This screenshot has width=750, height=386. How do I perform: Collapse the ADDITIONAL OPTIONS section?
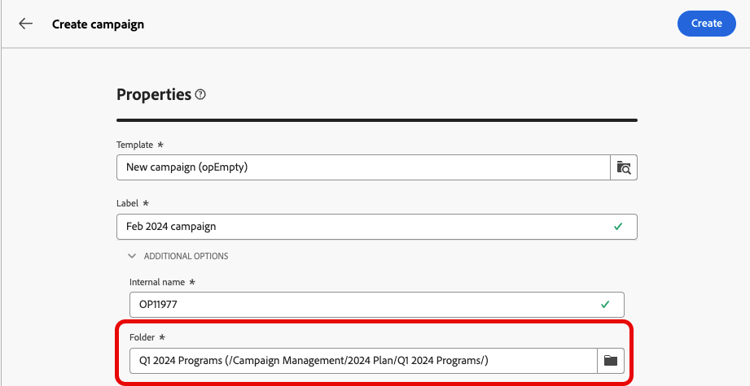point(178,256)
